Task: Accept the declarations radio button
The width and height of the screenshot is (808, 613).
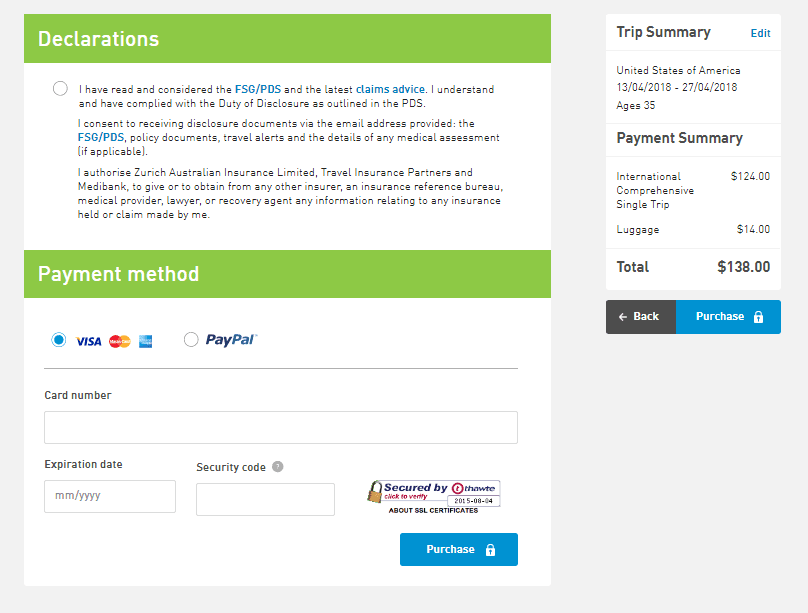Action: tap(61, 89)
